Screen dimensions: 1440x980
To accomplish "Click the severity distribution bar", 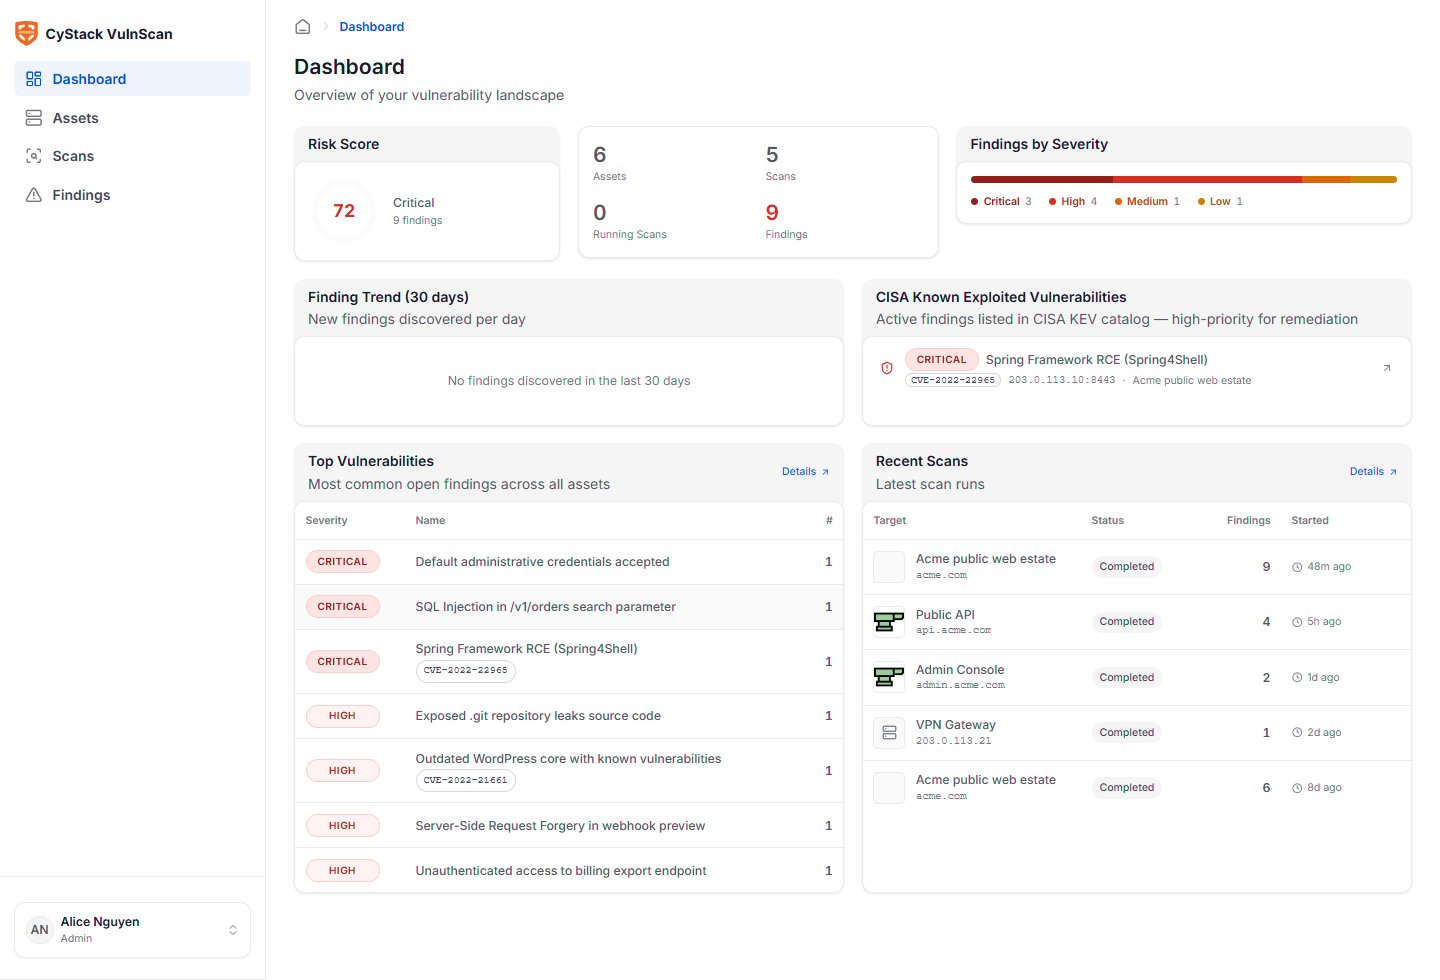I will pyautogui.click(x=1184, y=180).
